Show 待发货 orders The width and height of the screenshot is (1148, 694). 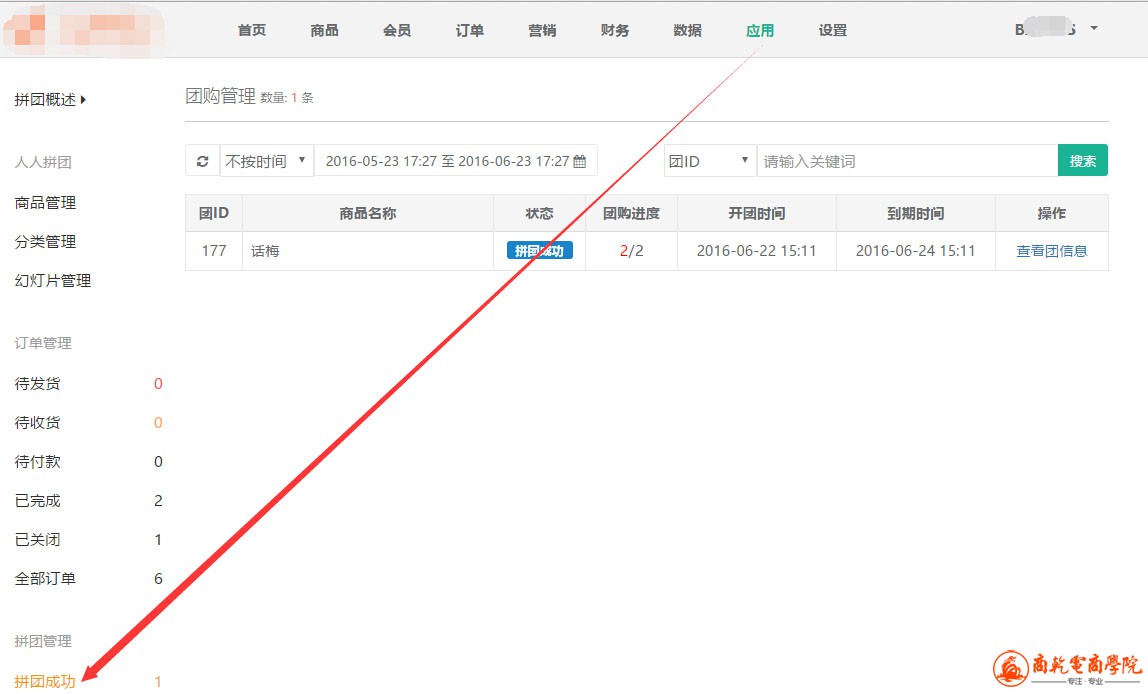point(38,384)
